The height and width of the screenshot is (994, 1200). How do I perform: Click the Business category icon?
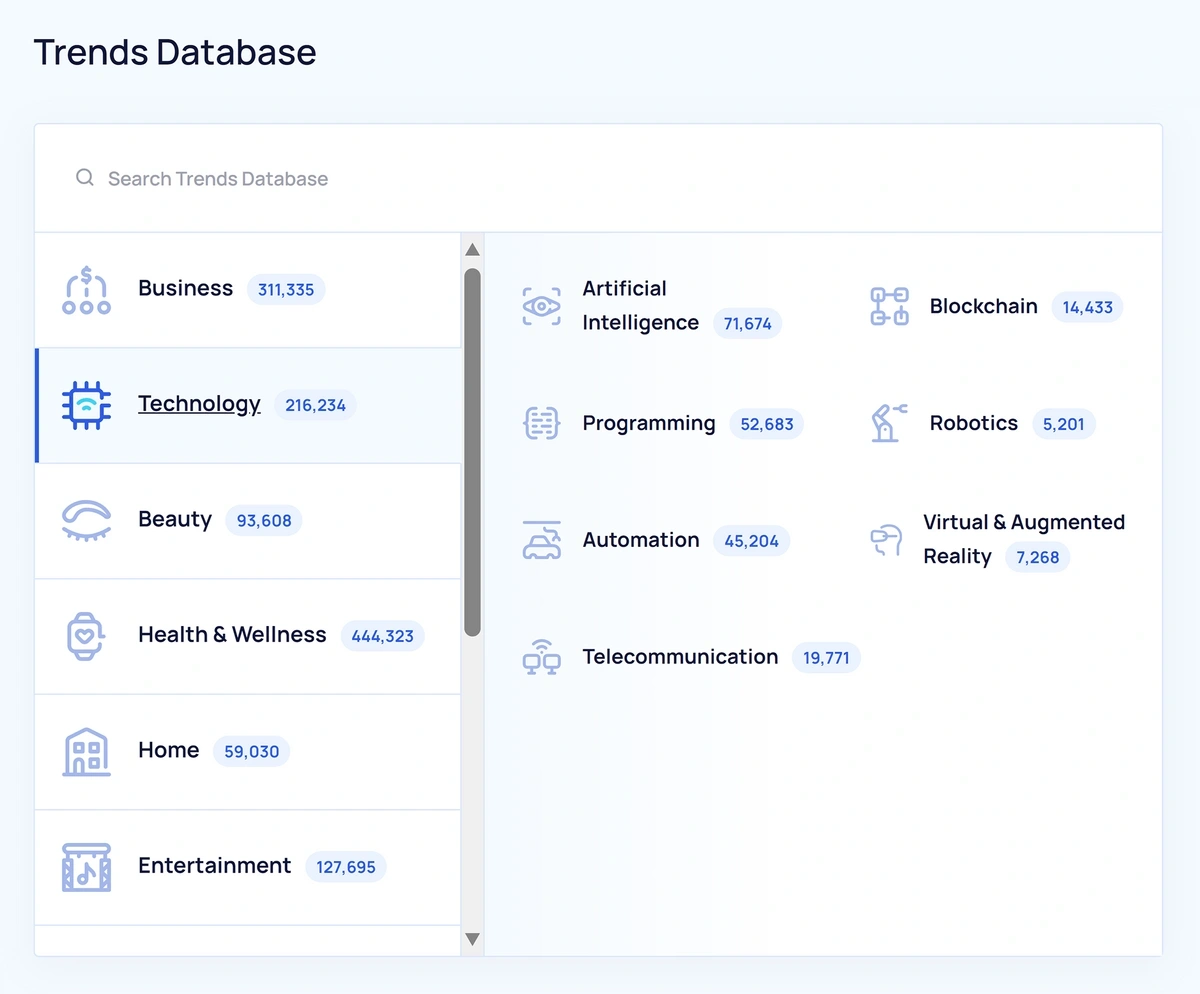87,290
